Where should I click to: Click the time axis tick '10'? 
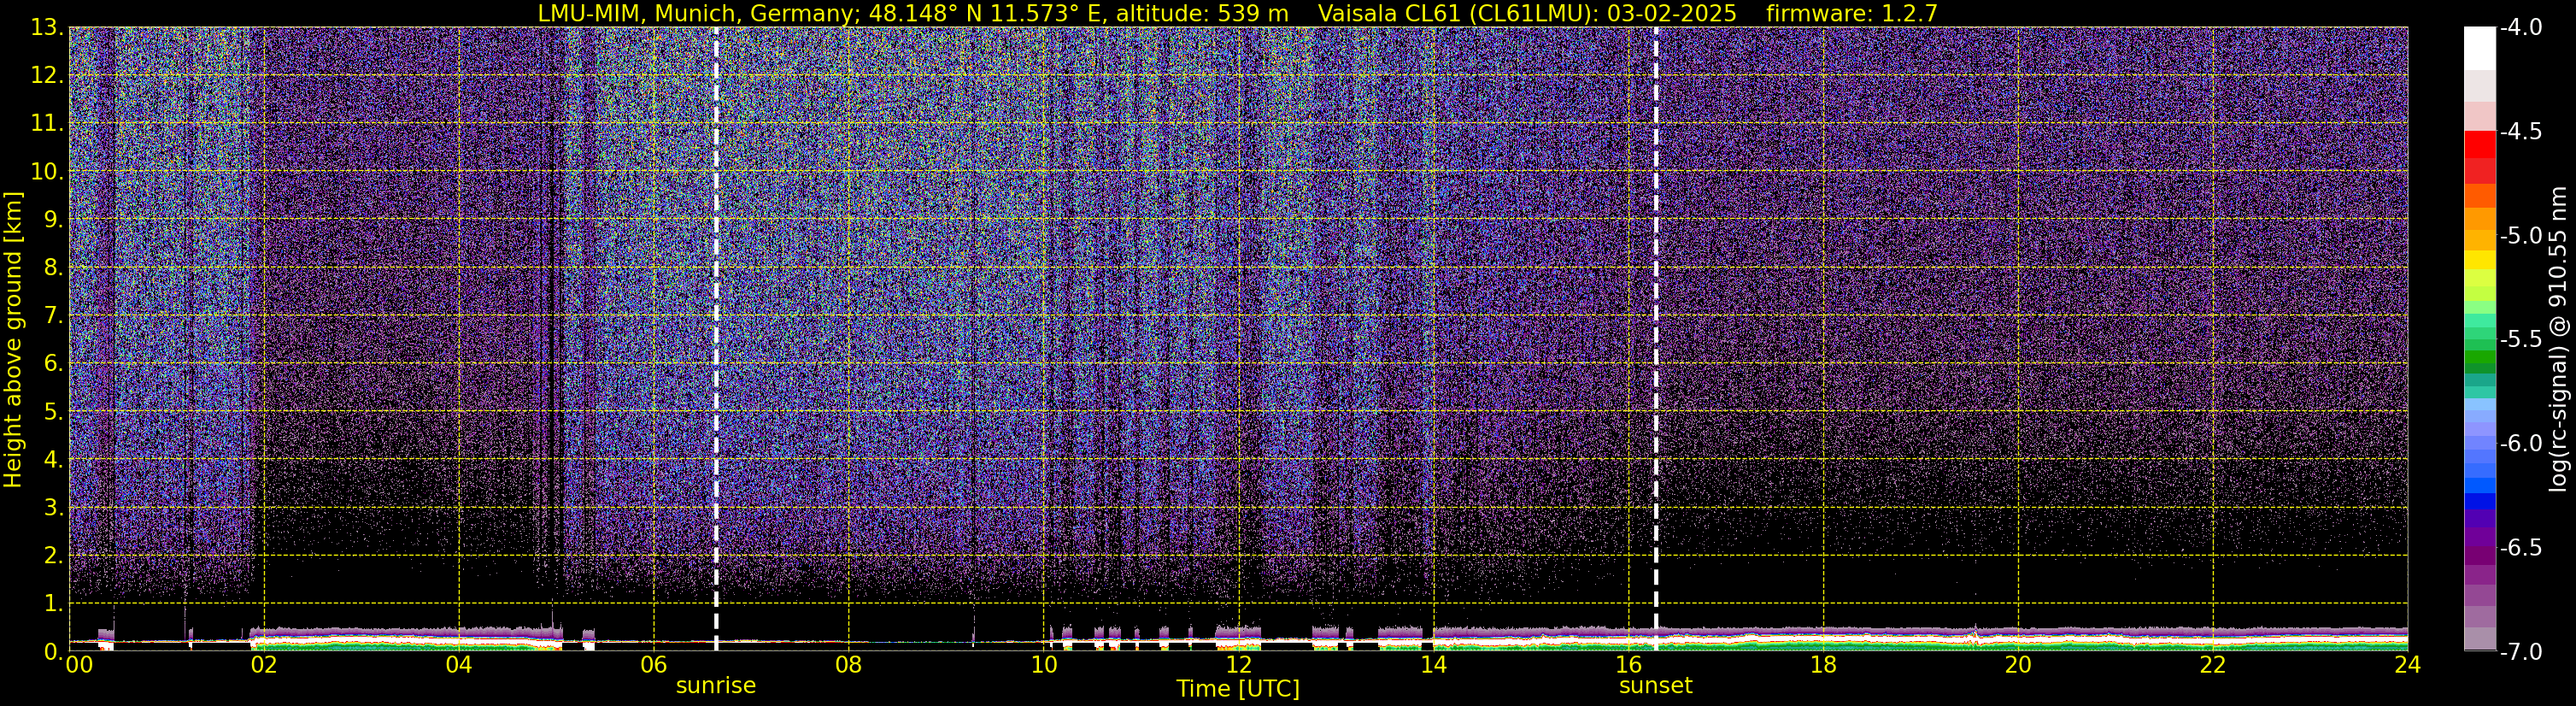pyautogui.click(x=1043, y=665)
